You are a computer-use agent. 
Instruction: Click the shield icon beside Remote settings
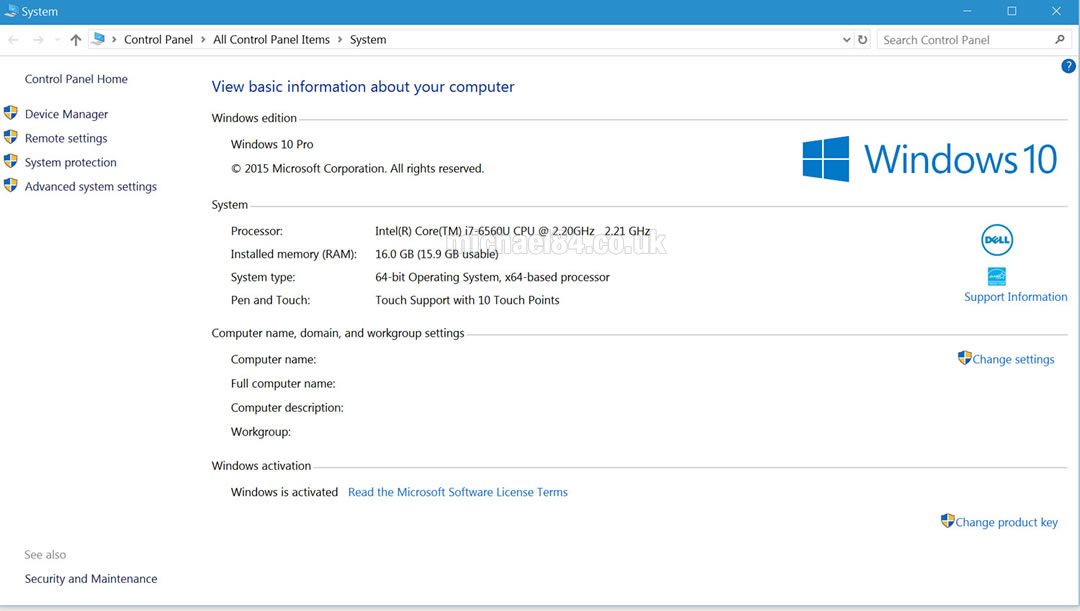(10, 137)
